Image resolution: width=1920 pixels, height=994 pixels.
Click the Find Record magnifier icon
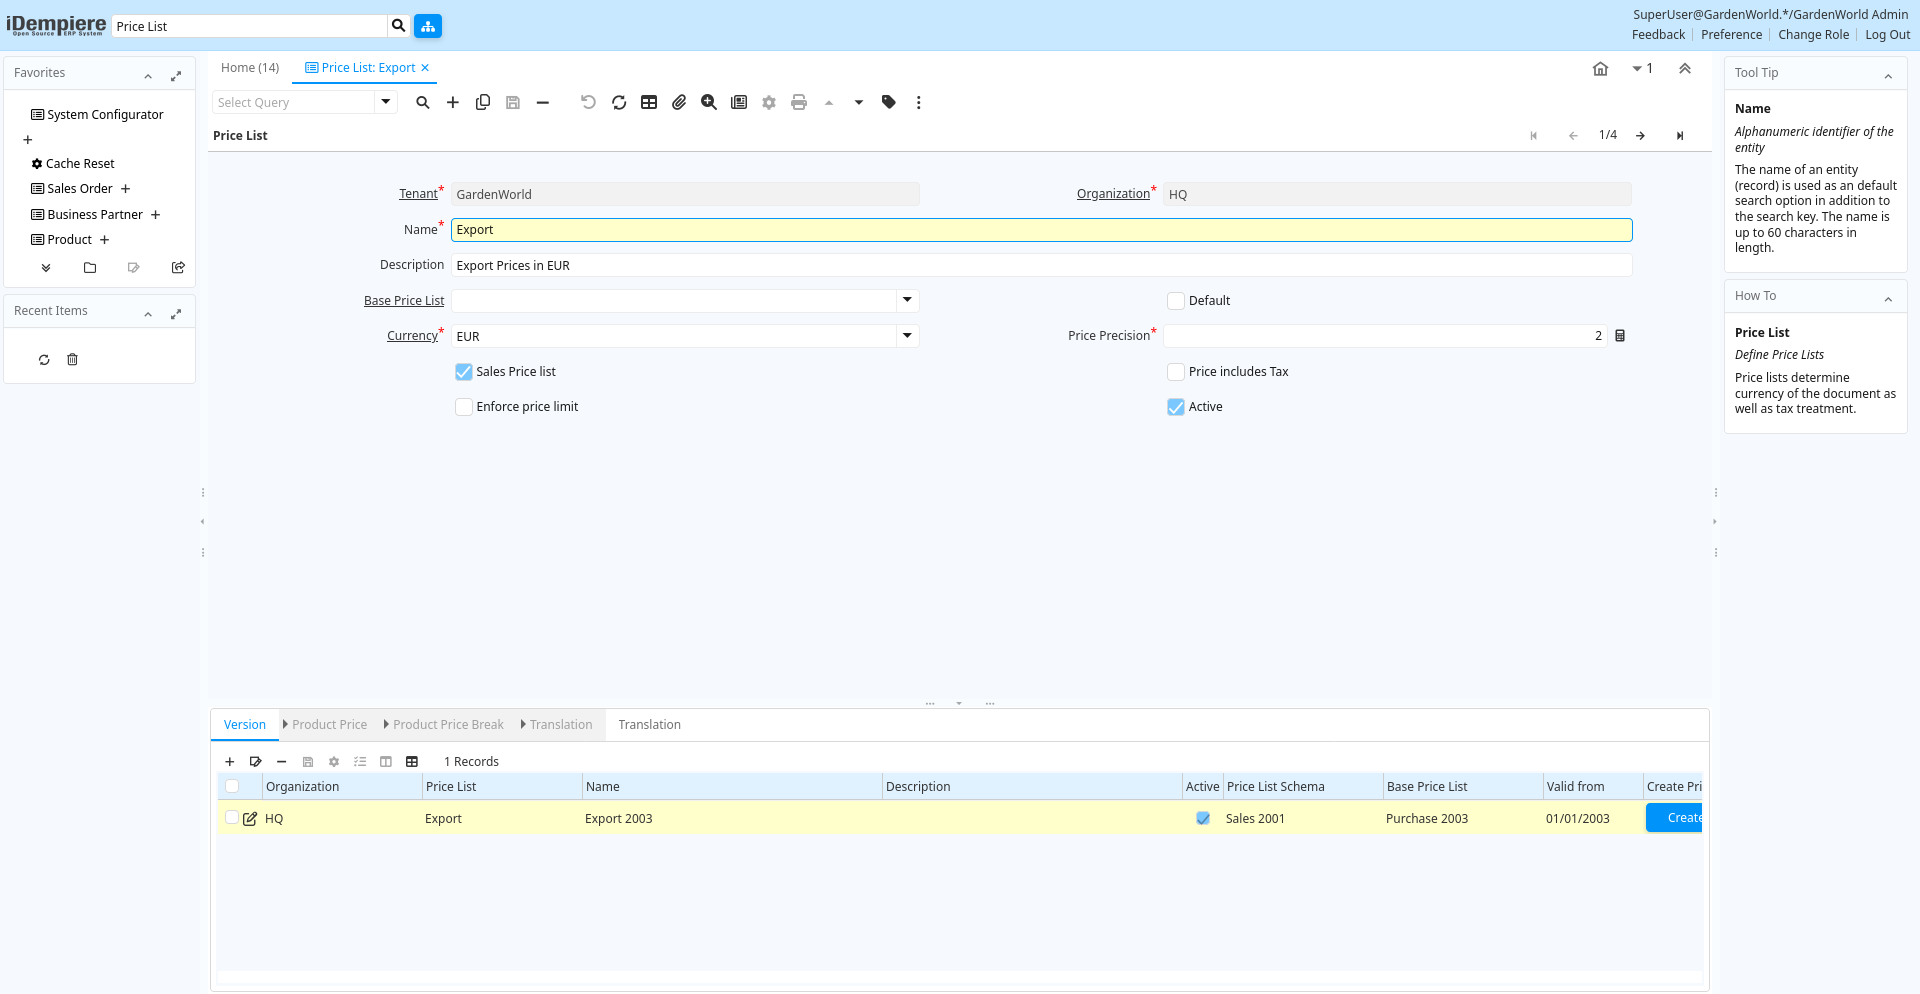pos(423,102)
